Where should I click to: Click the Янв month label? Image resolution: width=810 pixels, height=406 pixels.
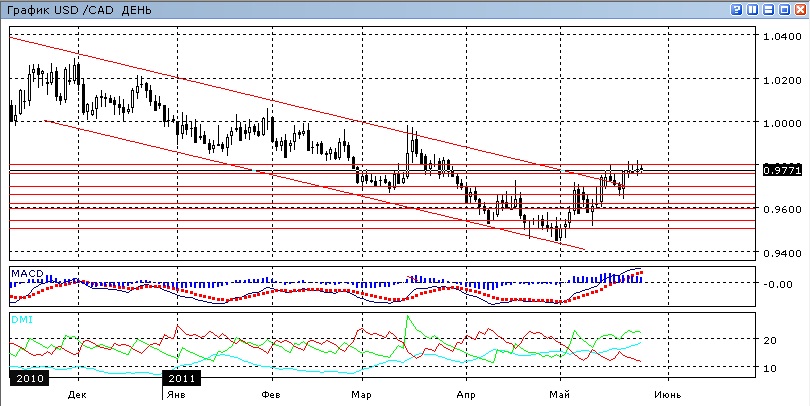[177, 395]
